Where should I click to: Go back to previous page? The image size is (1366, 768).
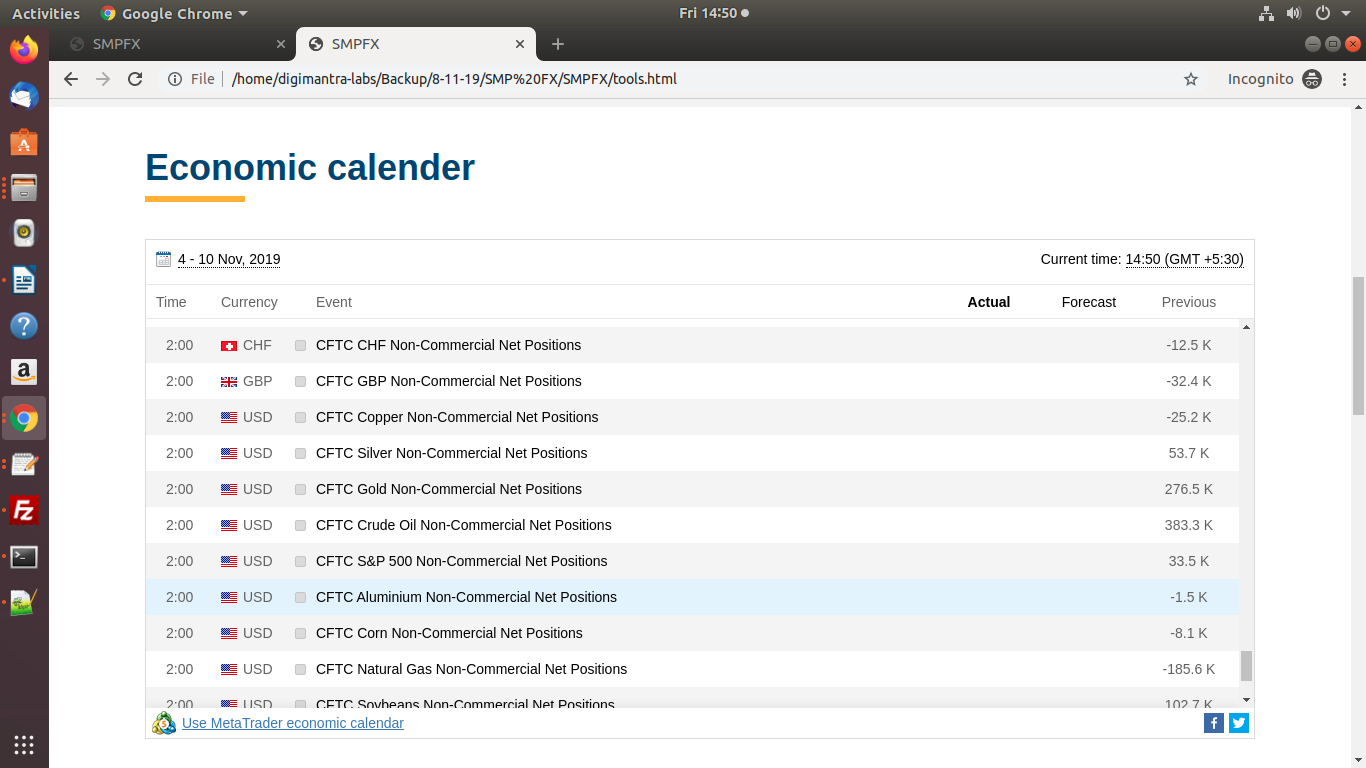coord(70,79)
